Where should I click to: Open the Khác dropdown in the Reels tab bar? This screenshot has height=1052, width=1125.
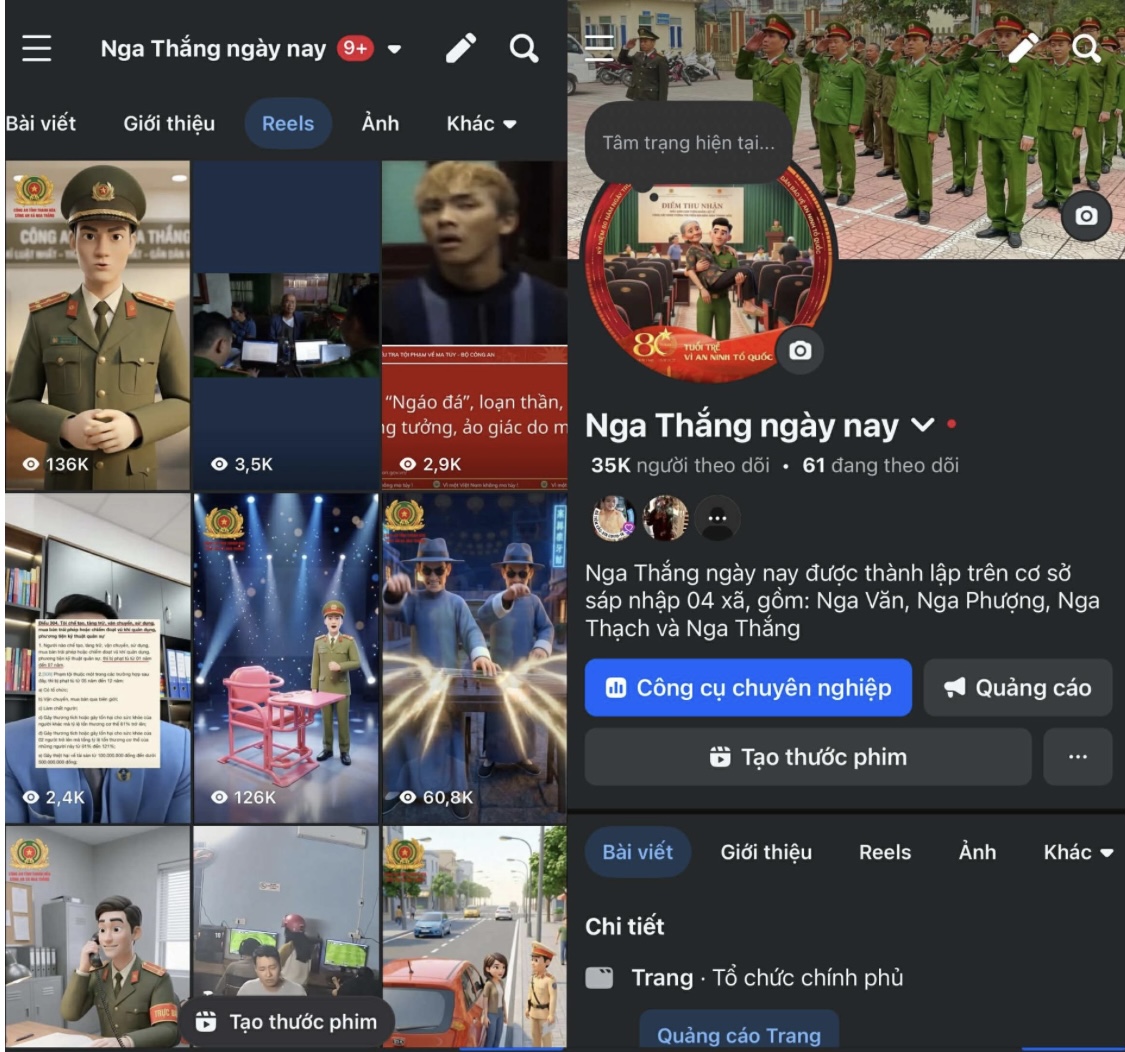coord(482,124)
